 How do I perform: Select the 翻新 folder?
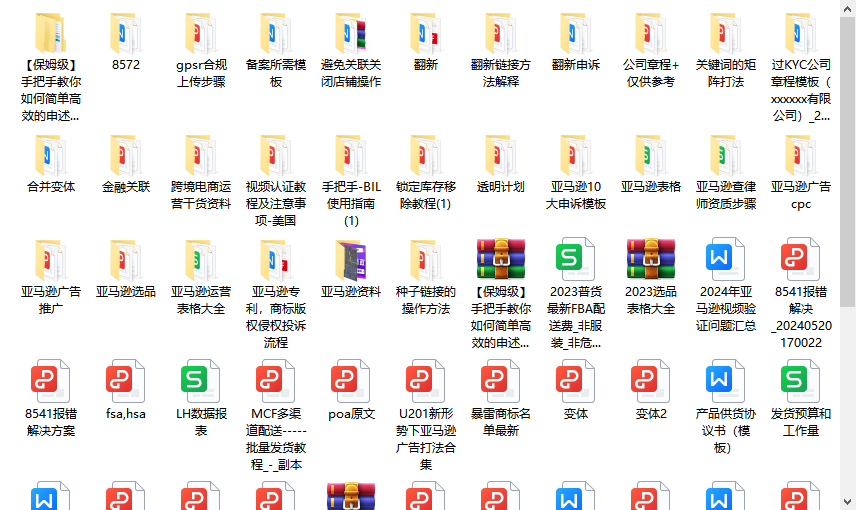(426, 34)
